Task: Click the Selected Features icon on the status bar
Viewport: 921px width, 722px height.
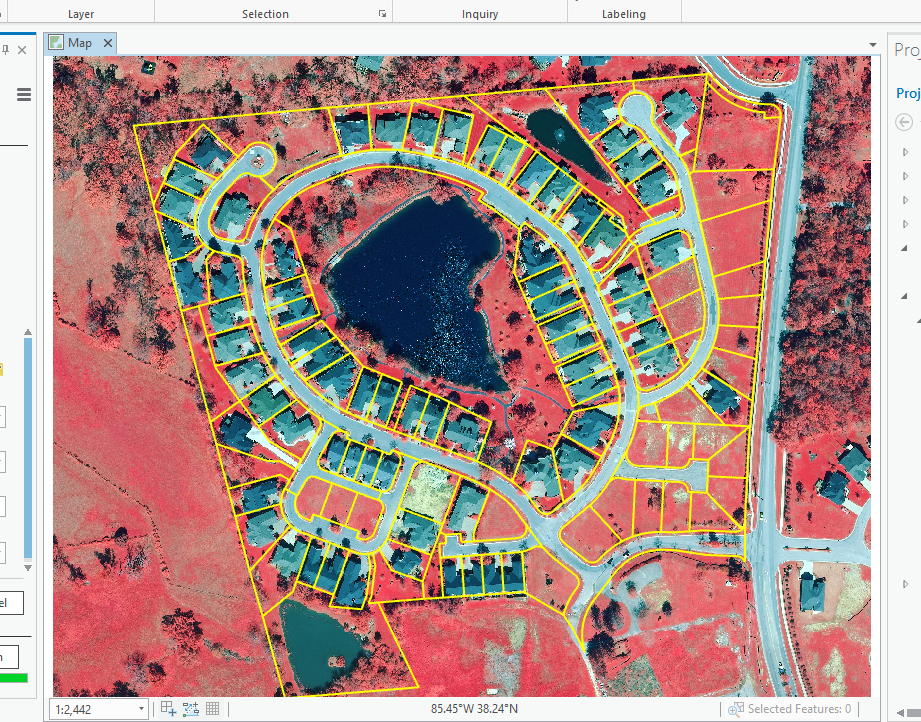Action: point(735,708)
